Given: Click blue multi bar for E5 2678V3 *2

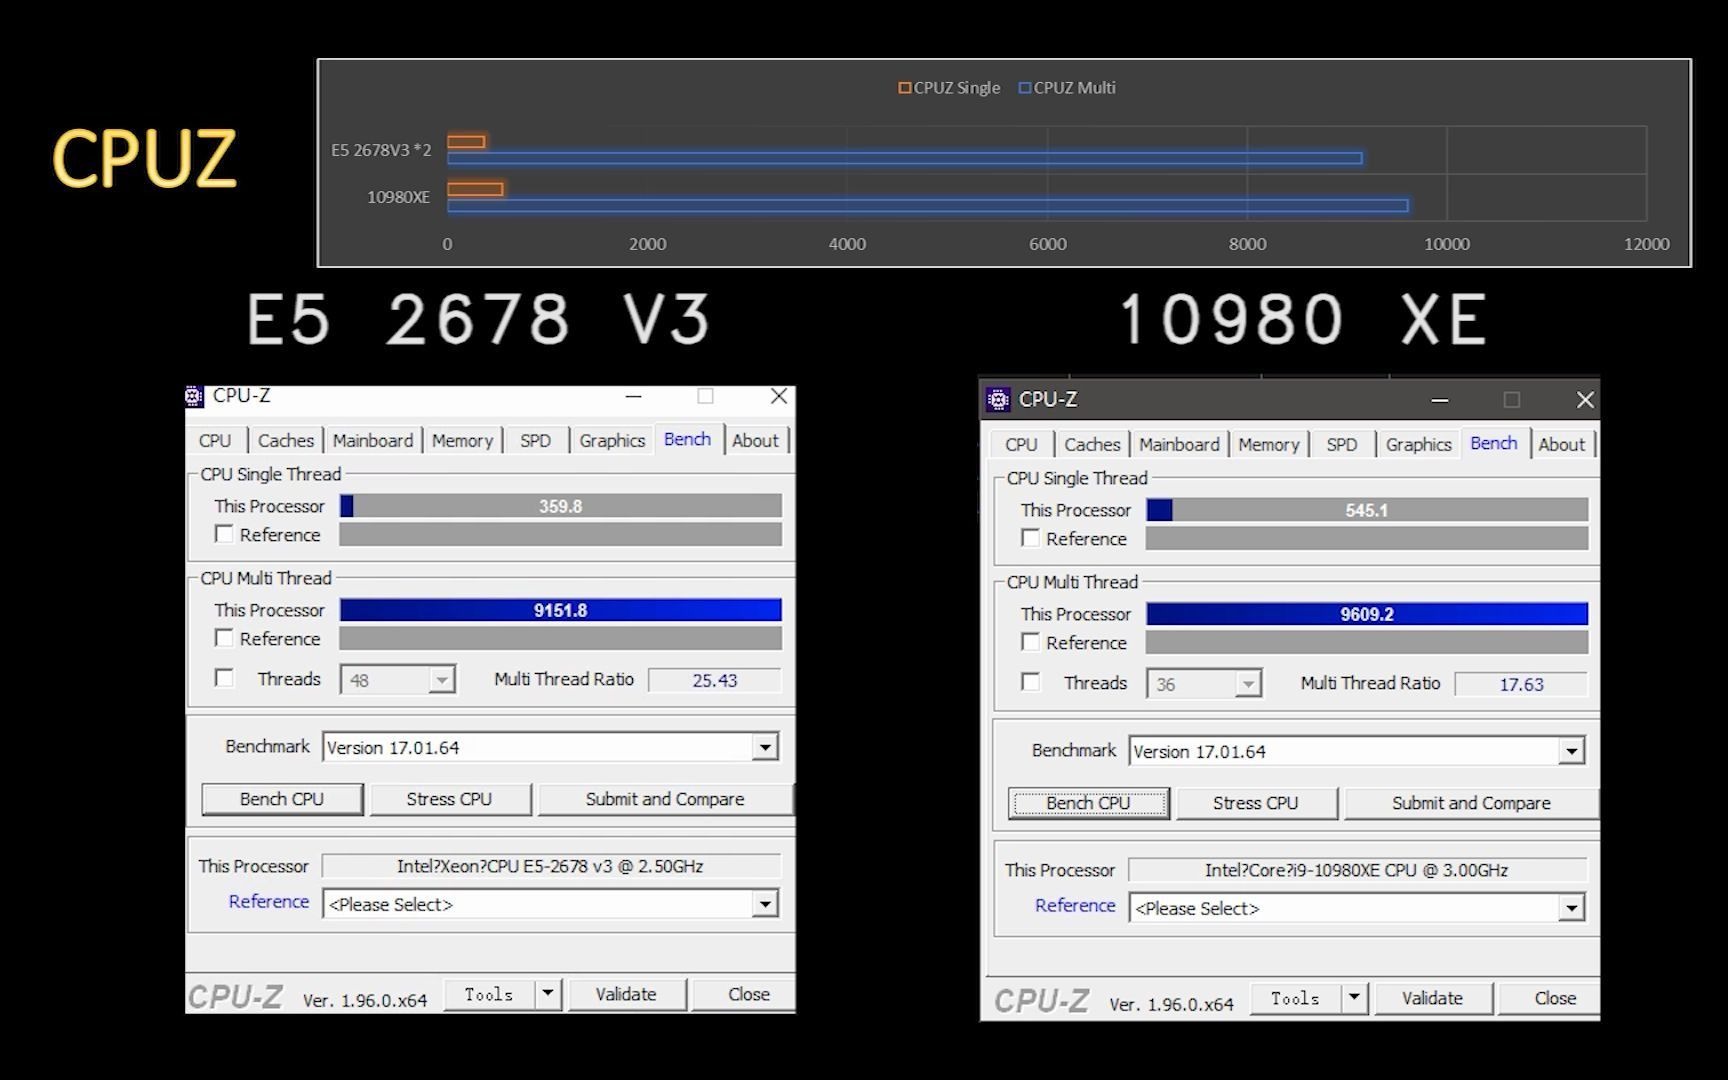Looking at the screenshot, I should (x=905, y=158).
